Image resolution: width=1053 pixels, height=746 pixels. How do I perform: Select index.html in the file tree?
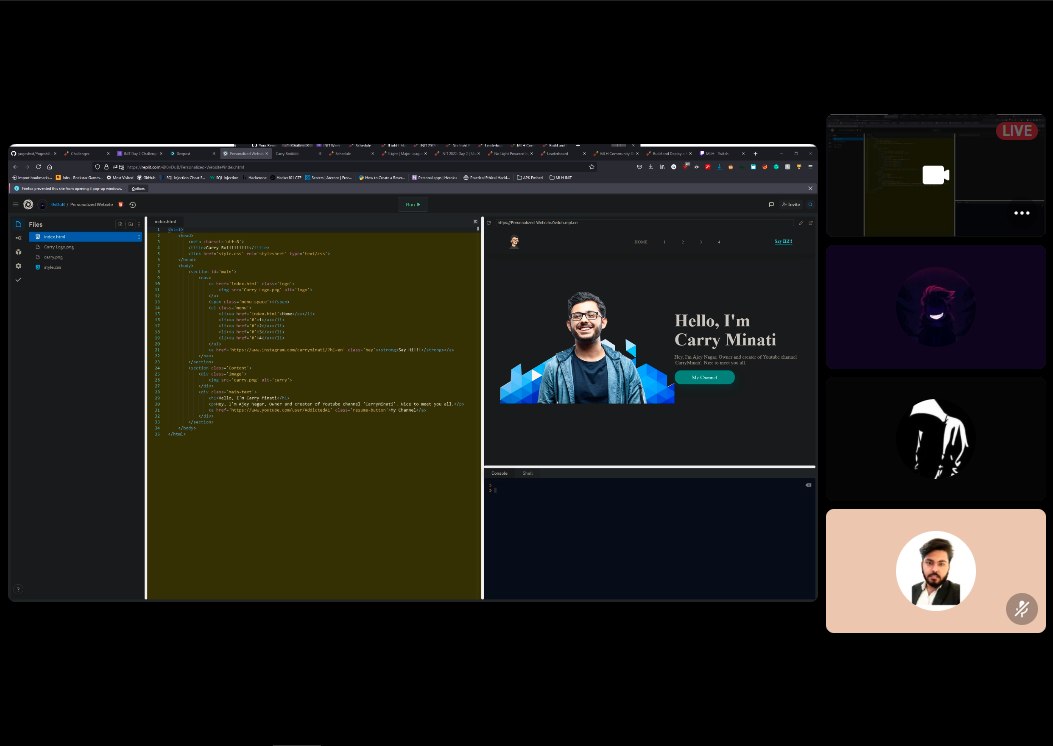point(85,236)
